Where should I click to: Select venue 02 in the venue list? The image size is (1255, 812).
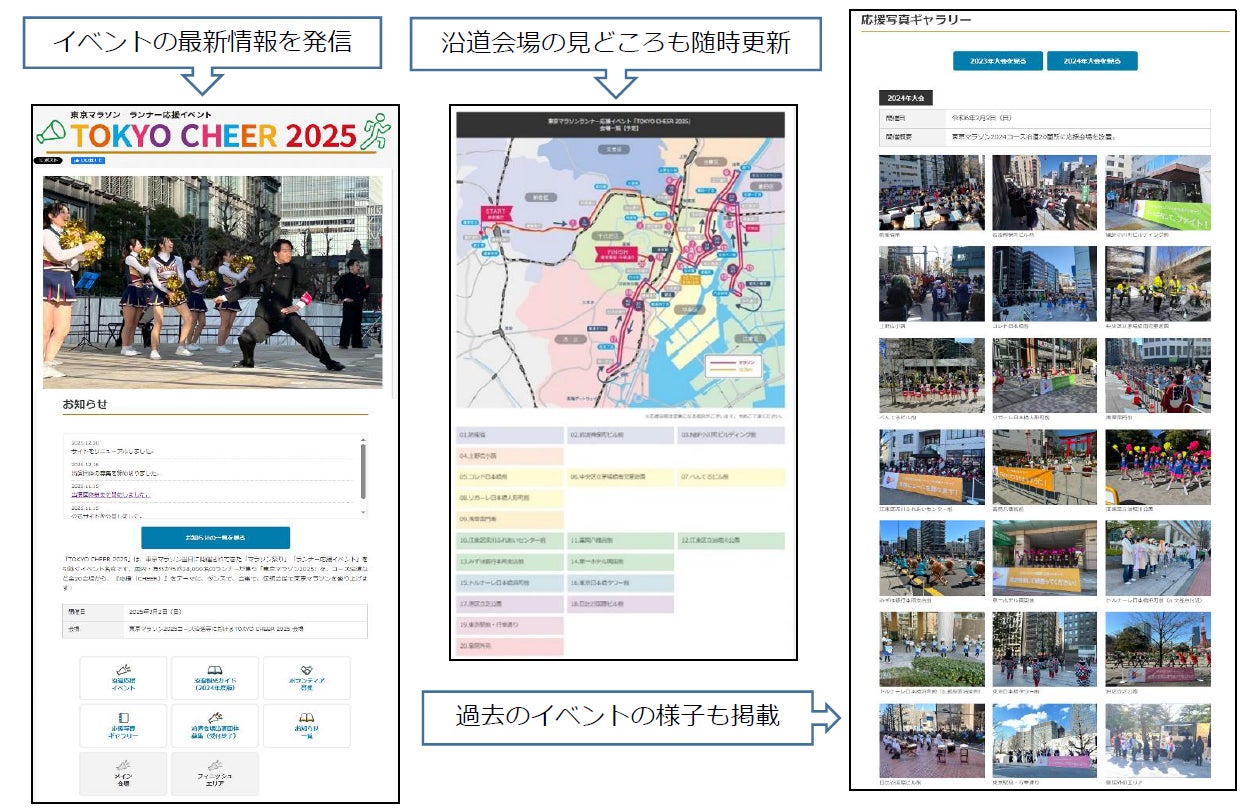pyautogui.click(x=620, y=436)
